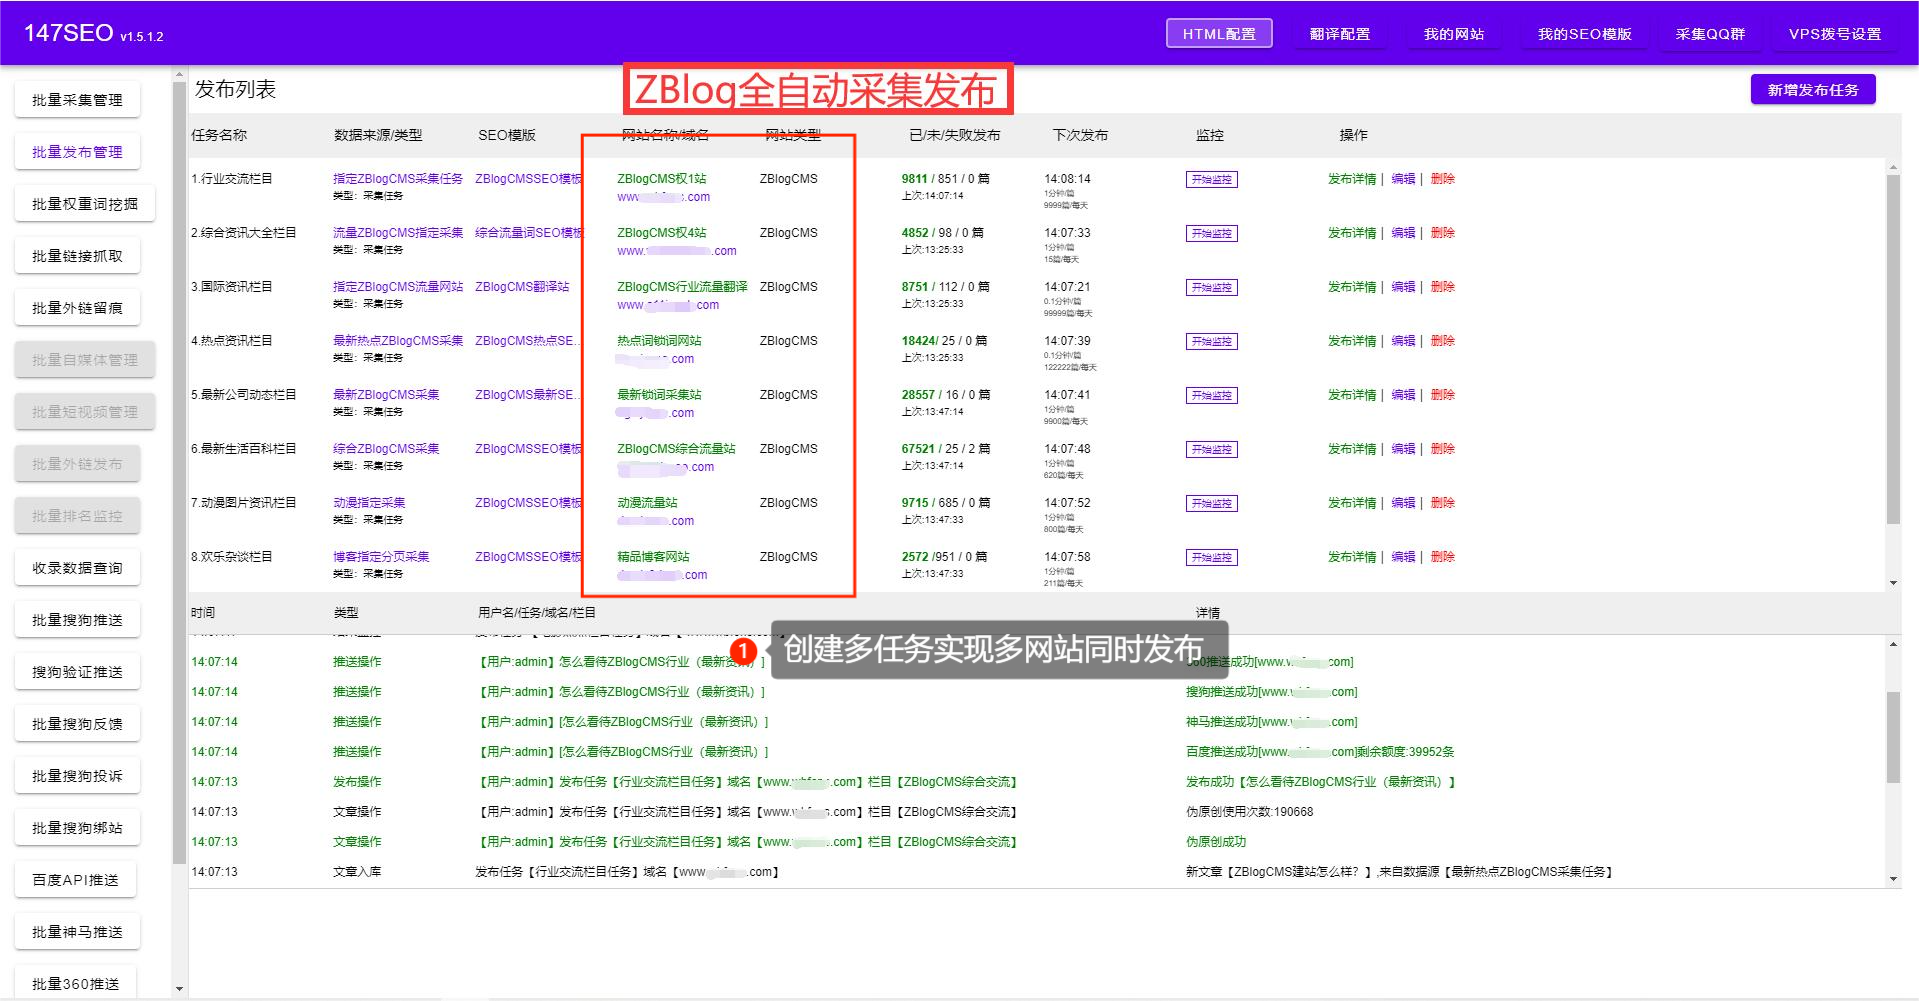This screenshot has height=1001, width=1919.
Task: Start monitoring for 行业交流栏目 task
Action: (1211, 180)
